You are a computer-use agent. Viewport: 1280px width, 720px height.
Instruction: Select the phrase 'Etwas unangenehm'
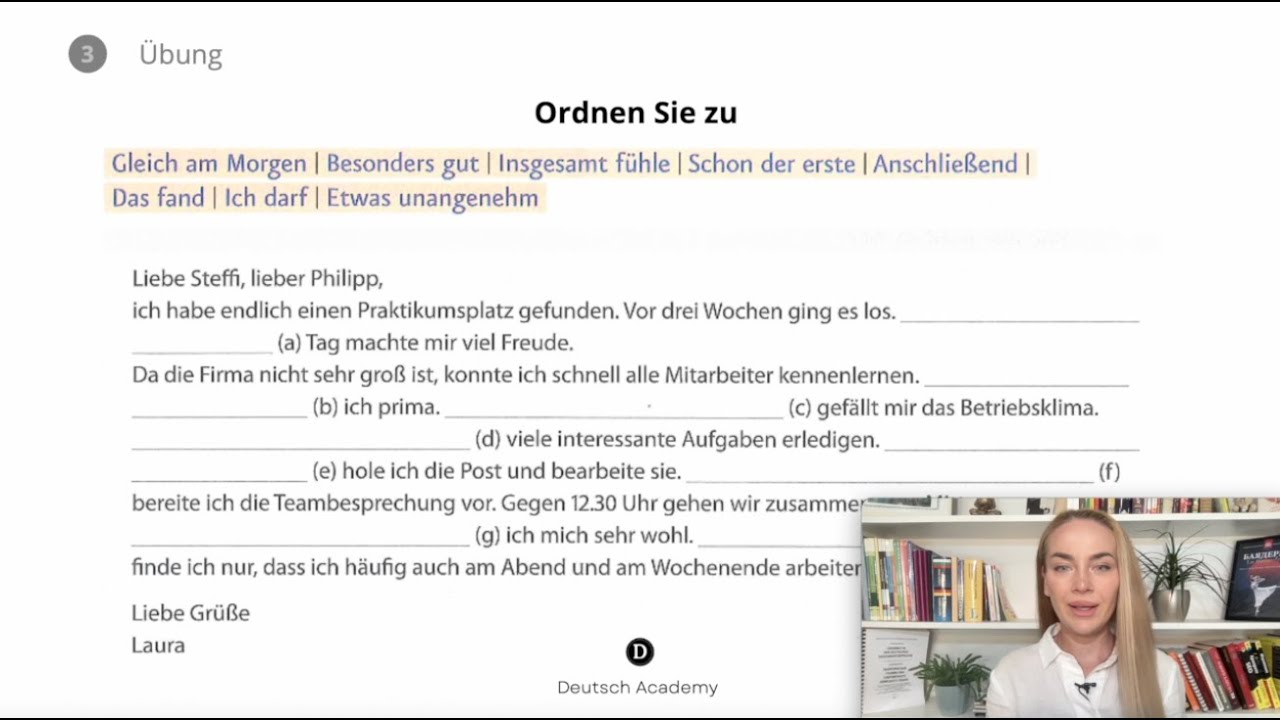pos(433,198)
